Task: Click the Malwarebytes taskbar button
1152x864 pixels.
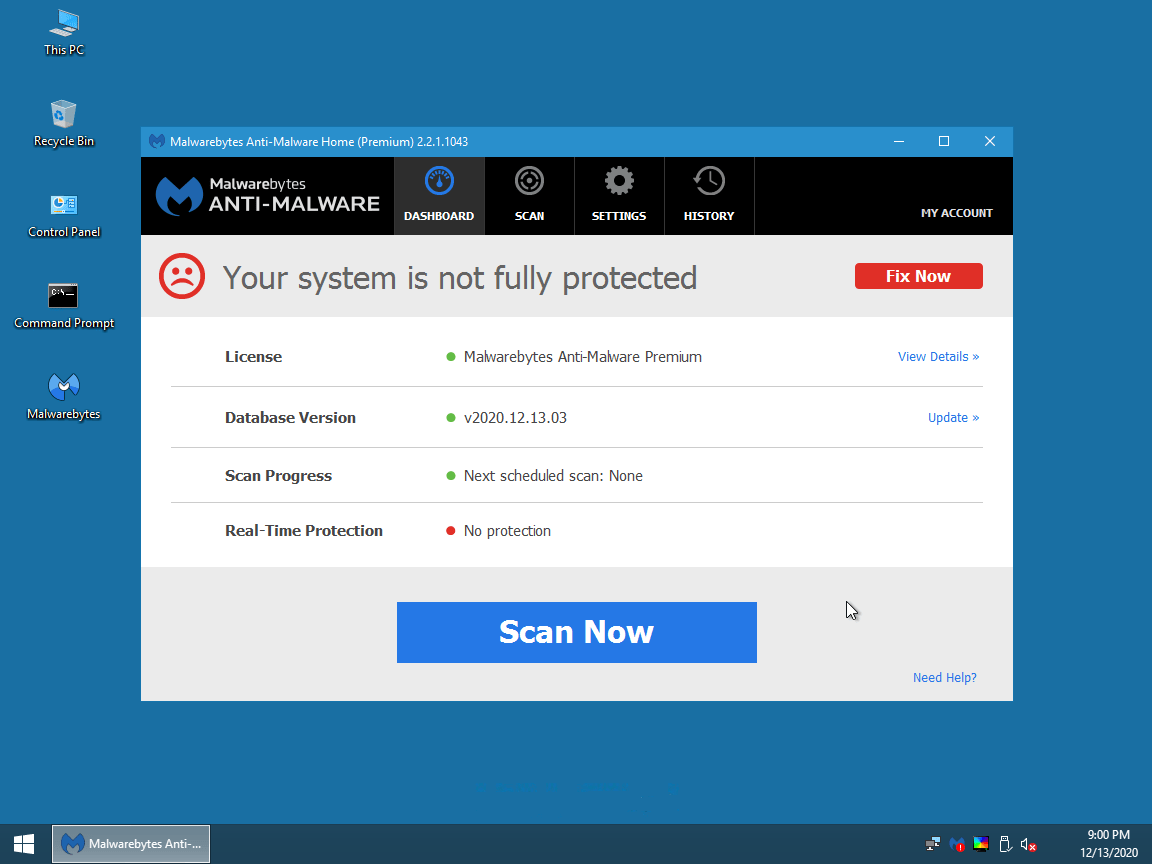Action: [x=130, y=843]
